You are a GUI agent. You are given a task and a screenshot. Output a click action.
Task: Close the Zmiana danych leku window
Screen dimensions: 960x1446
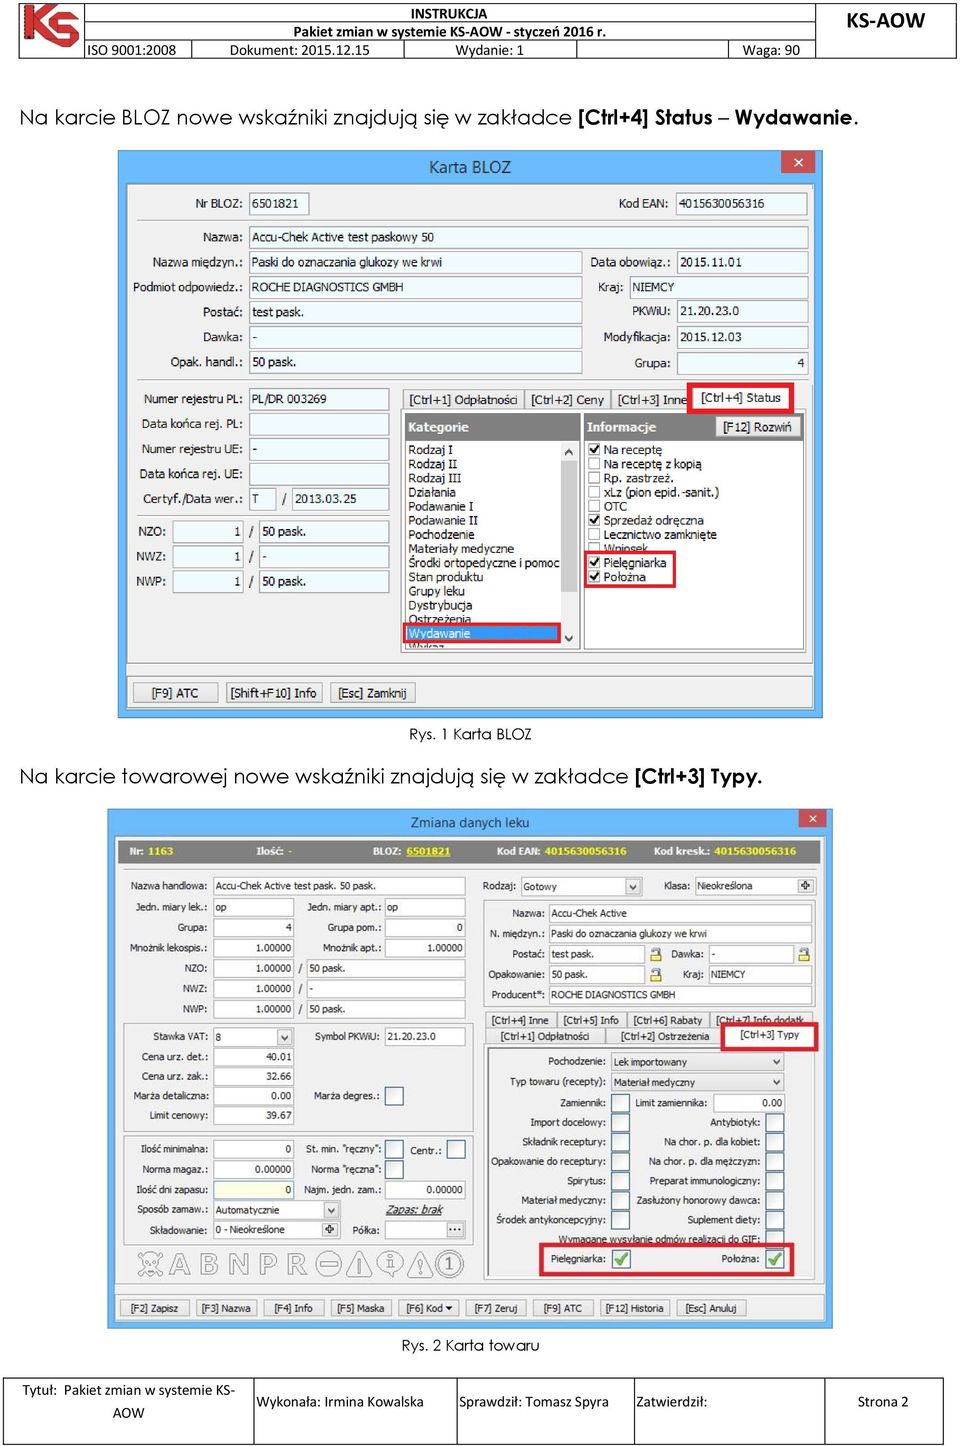pyautogui.click(x=812, y=819)
